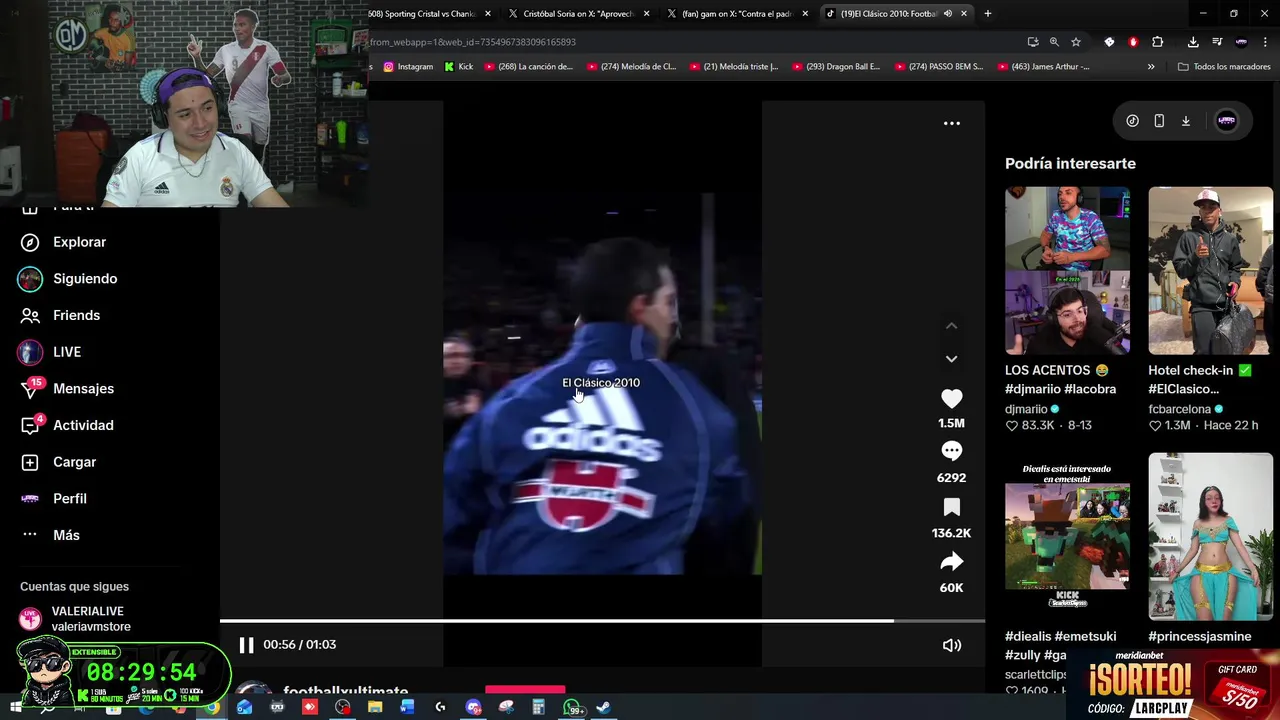Switch to the (fan) gam on X tab
Image resolution: width=1280 pixels, height=720 pixels.
736,14
